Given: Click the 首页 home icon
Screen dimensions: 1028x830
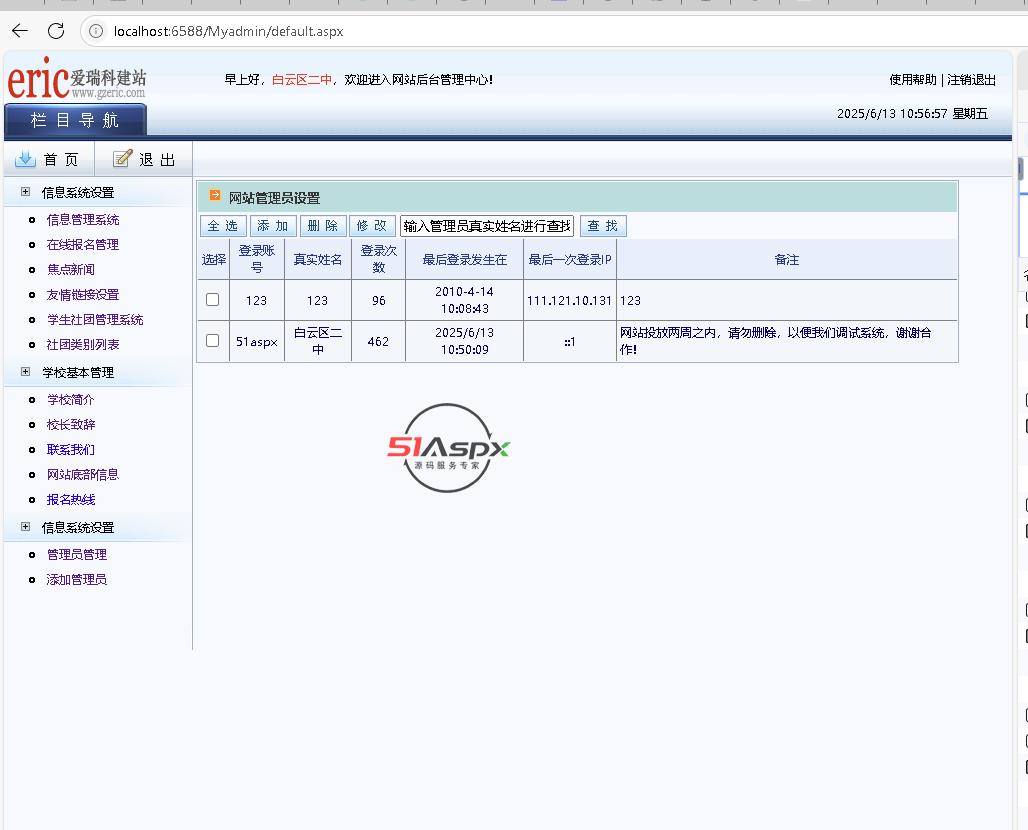Looking at the screenshot, I should pos(25,159).
